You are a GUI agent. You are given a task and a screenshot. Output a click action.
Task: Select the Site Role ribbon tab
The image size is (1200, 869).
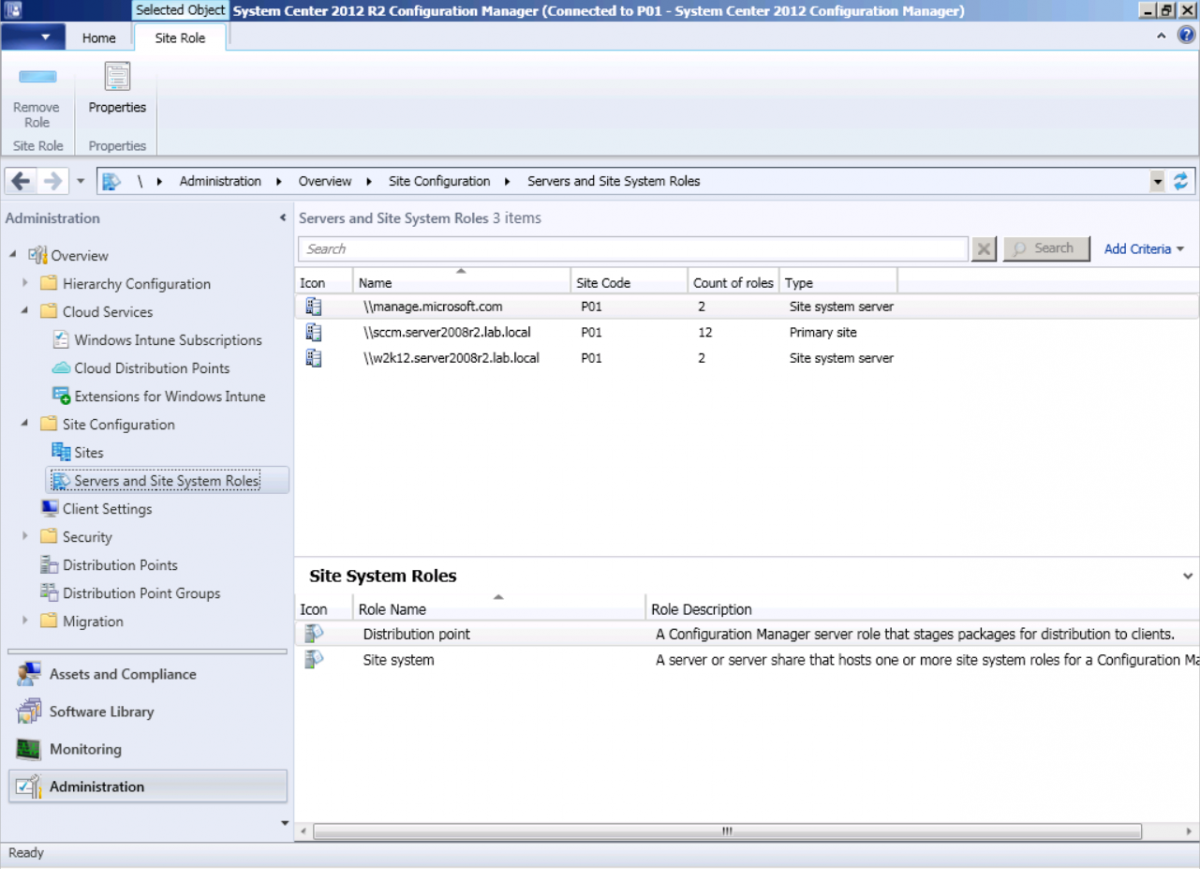click(180, 38)
